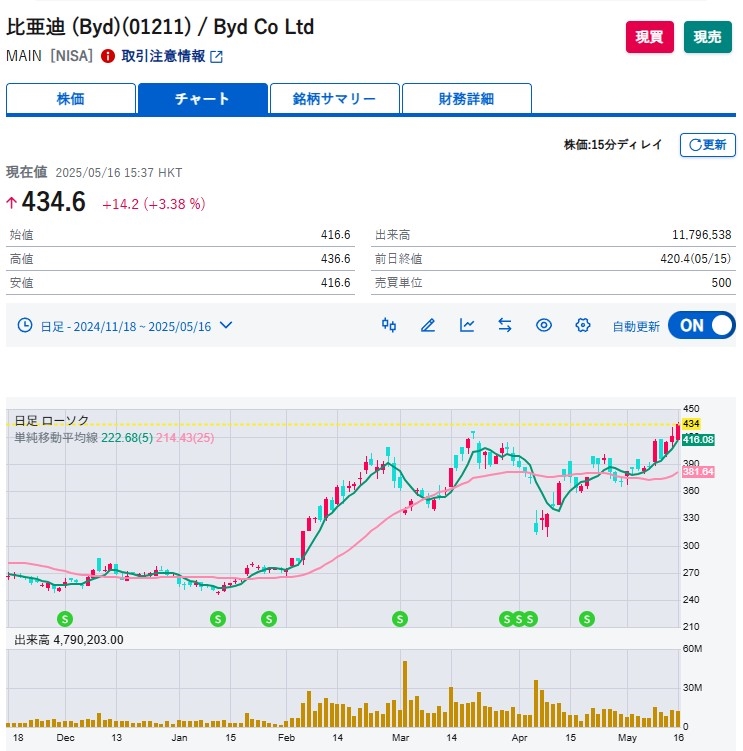
Task: Click the external link icon beside 取引注意情報
Action: tap(216, 57)
